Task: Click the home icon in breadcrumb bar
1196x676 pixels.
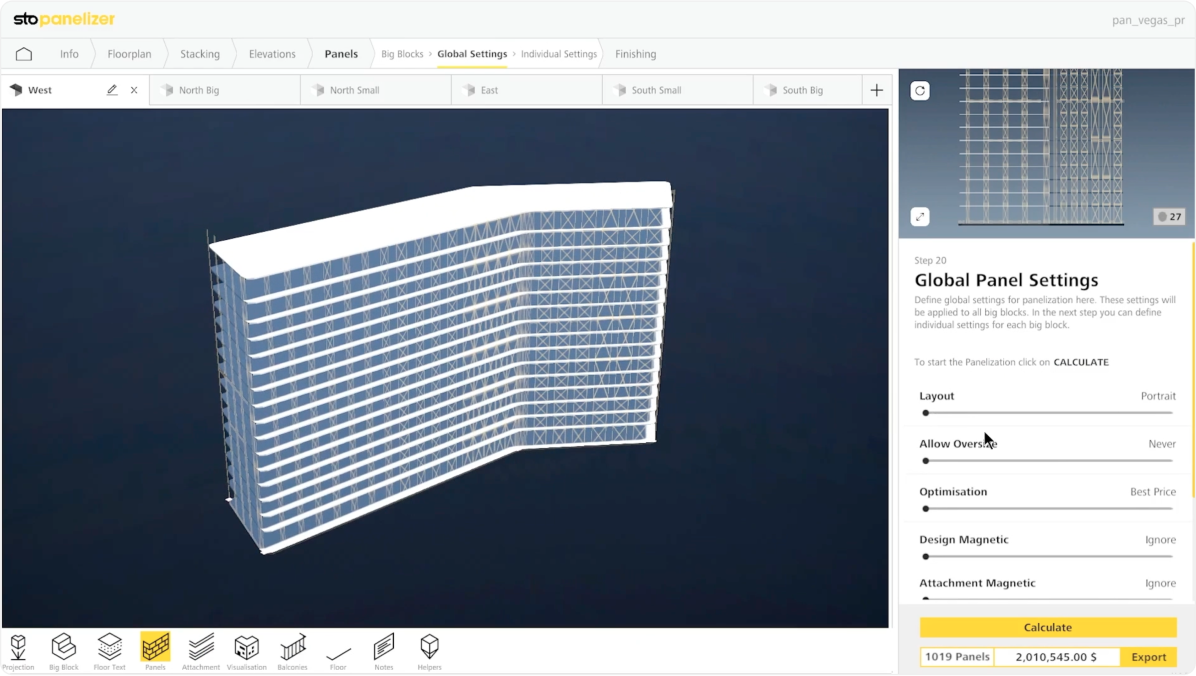Action: [24, 54]
